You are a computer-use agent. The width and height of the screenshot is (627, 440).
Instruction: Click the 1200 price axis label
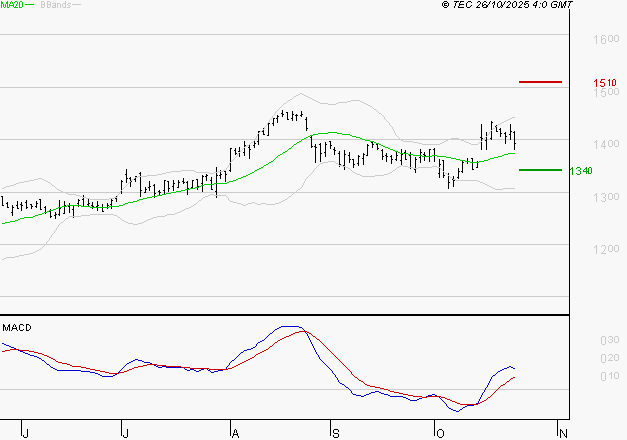(x=605, y=249)
